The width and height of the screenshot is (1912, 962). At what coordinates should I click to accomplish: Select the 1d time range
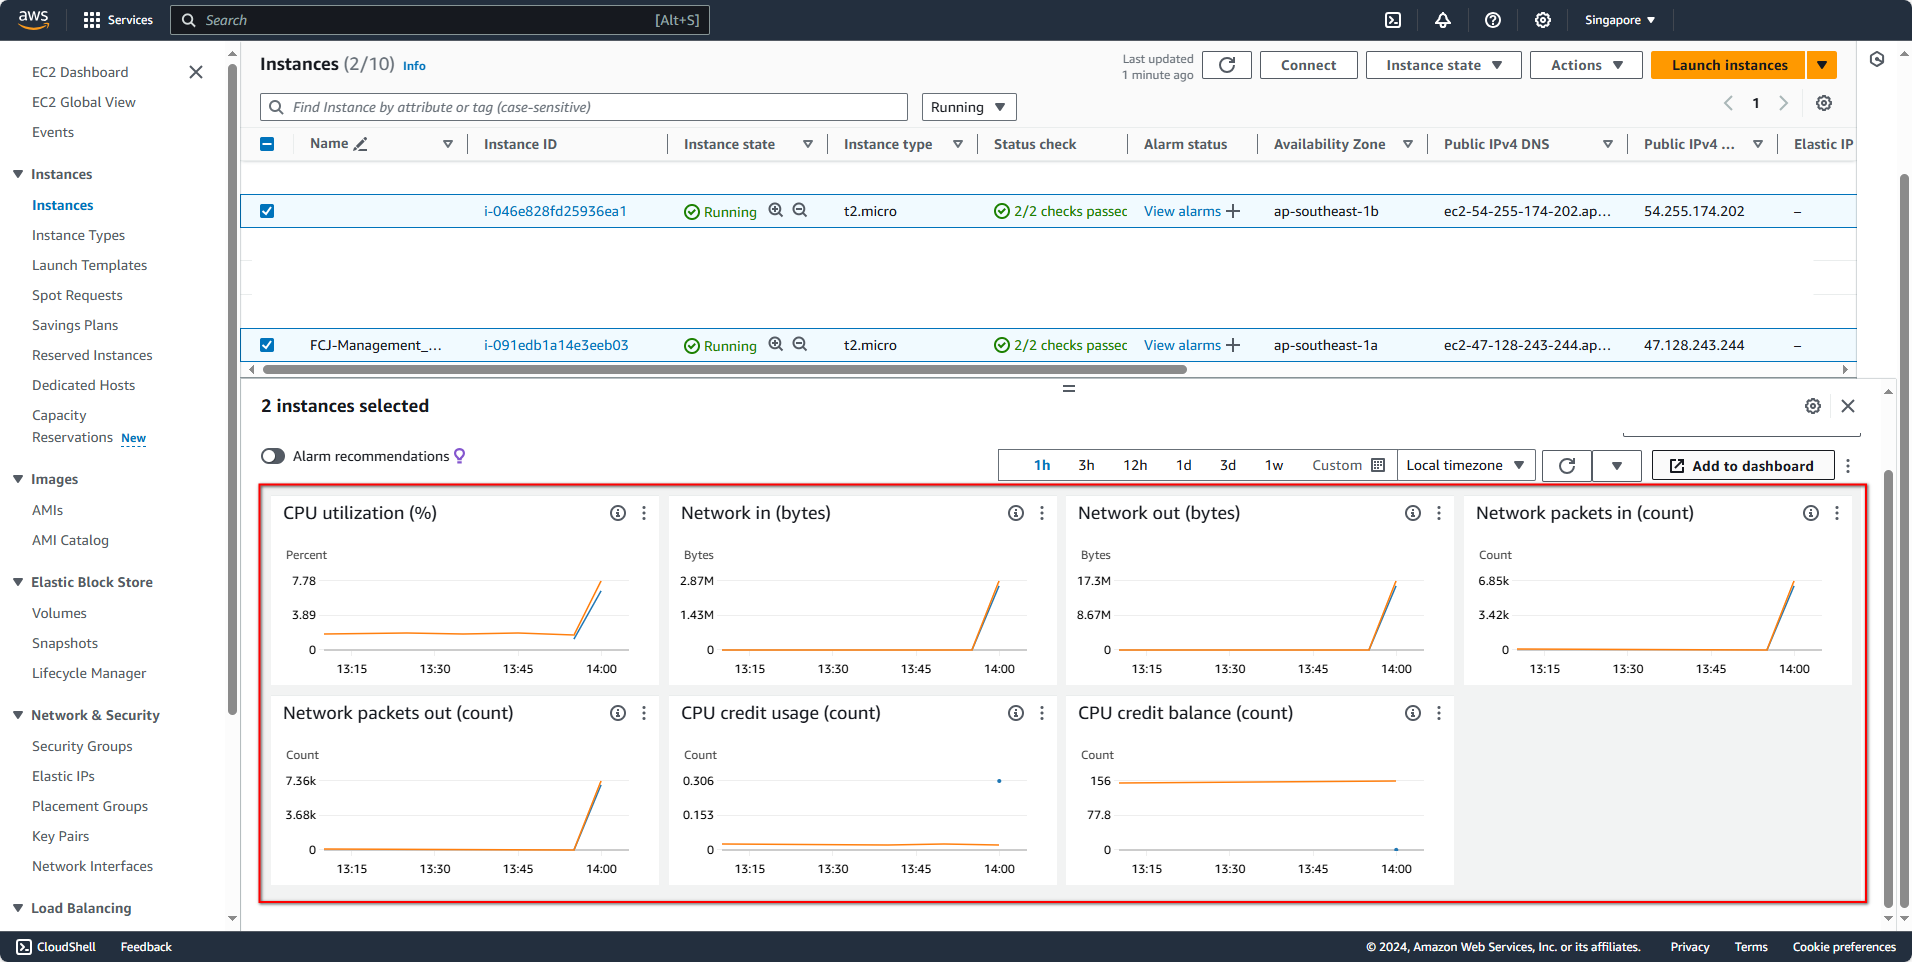point(1184,465)
